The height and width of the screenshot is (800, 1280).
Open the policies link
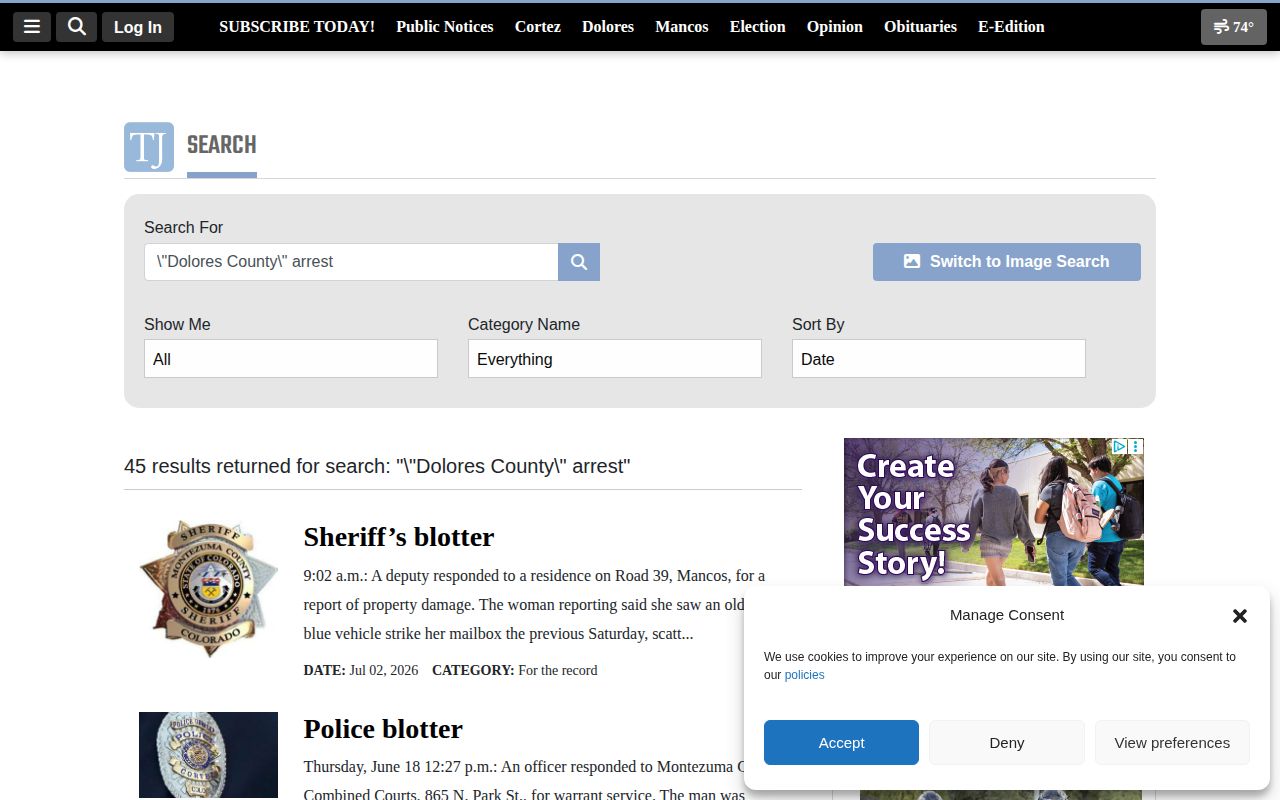click(805, 675)
